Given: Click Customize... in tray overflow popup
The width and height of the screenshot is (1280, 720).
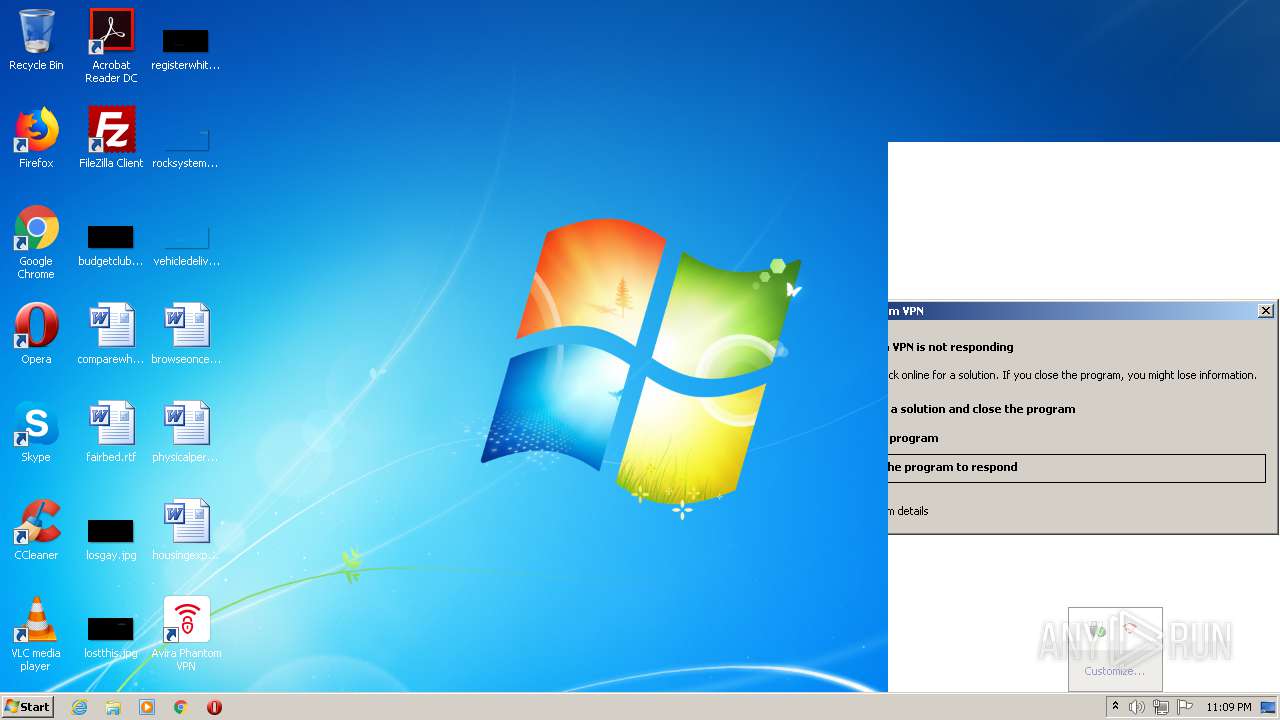Looking at the screenshot, I should point(1115,671).
